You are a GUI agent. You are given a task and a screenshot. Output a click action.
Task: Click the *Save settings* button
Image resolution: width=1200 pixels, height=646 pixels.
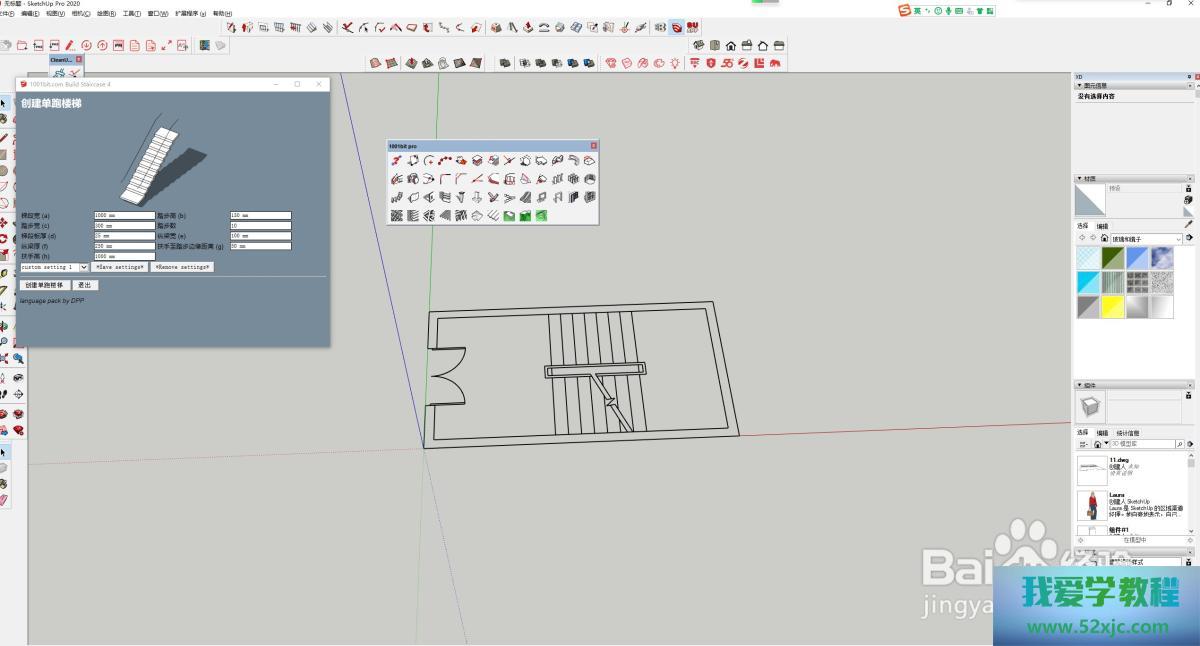(120, 267)
